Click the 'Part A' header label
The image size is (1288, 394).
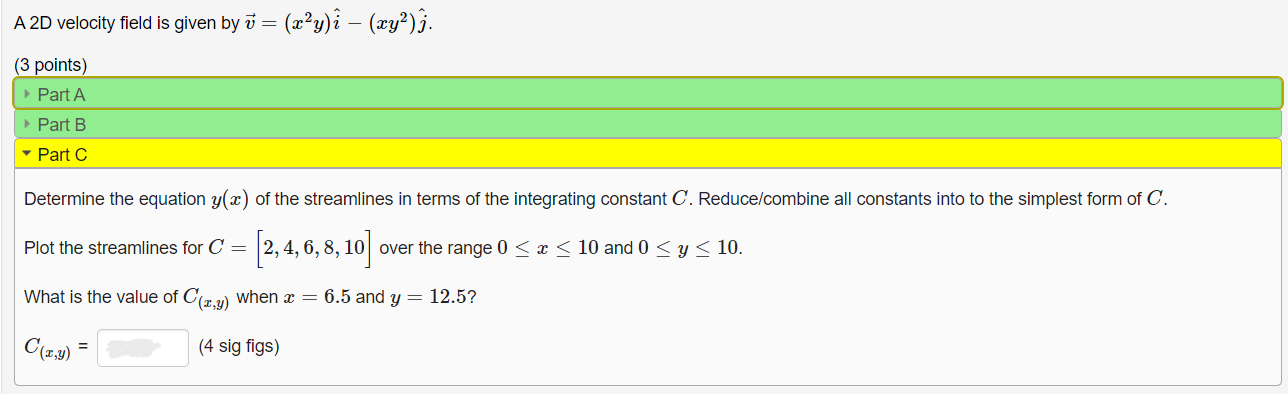[61, 94]
